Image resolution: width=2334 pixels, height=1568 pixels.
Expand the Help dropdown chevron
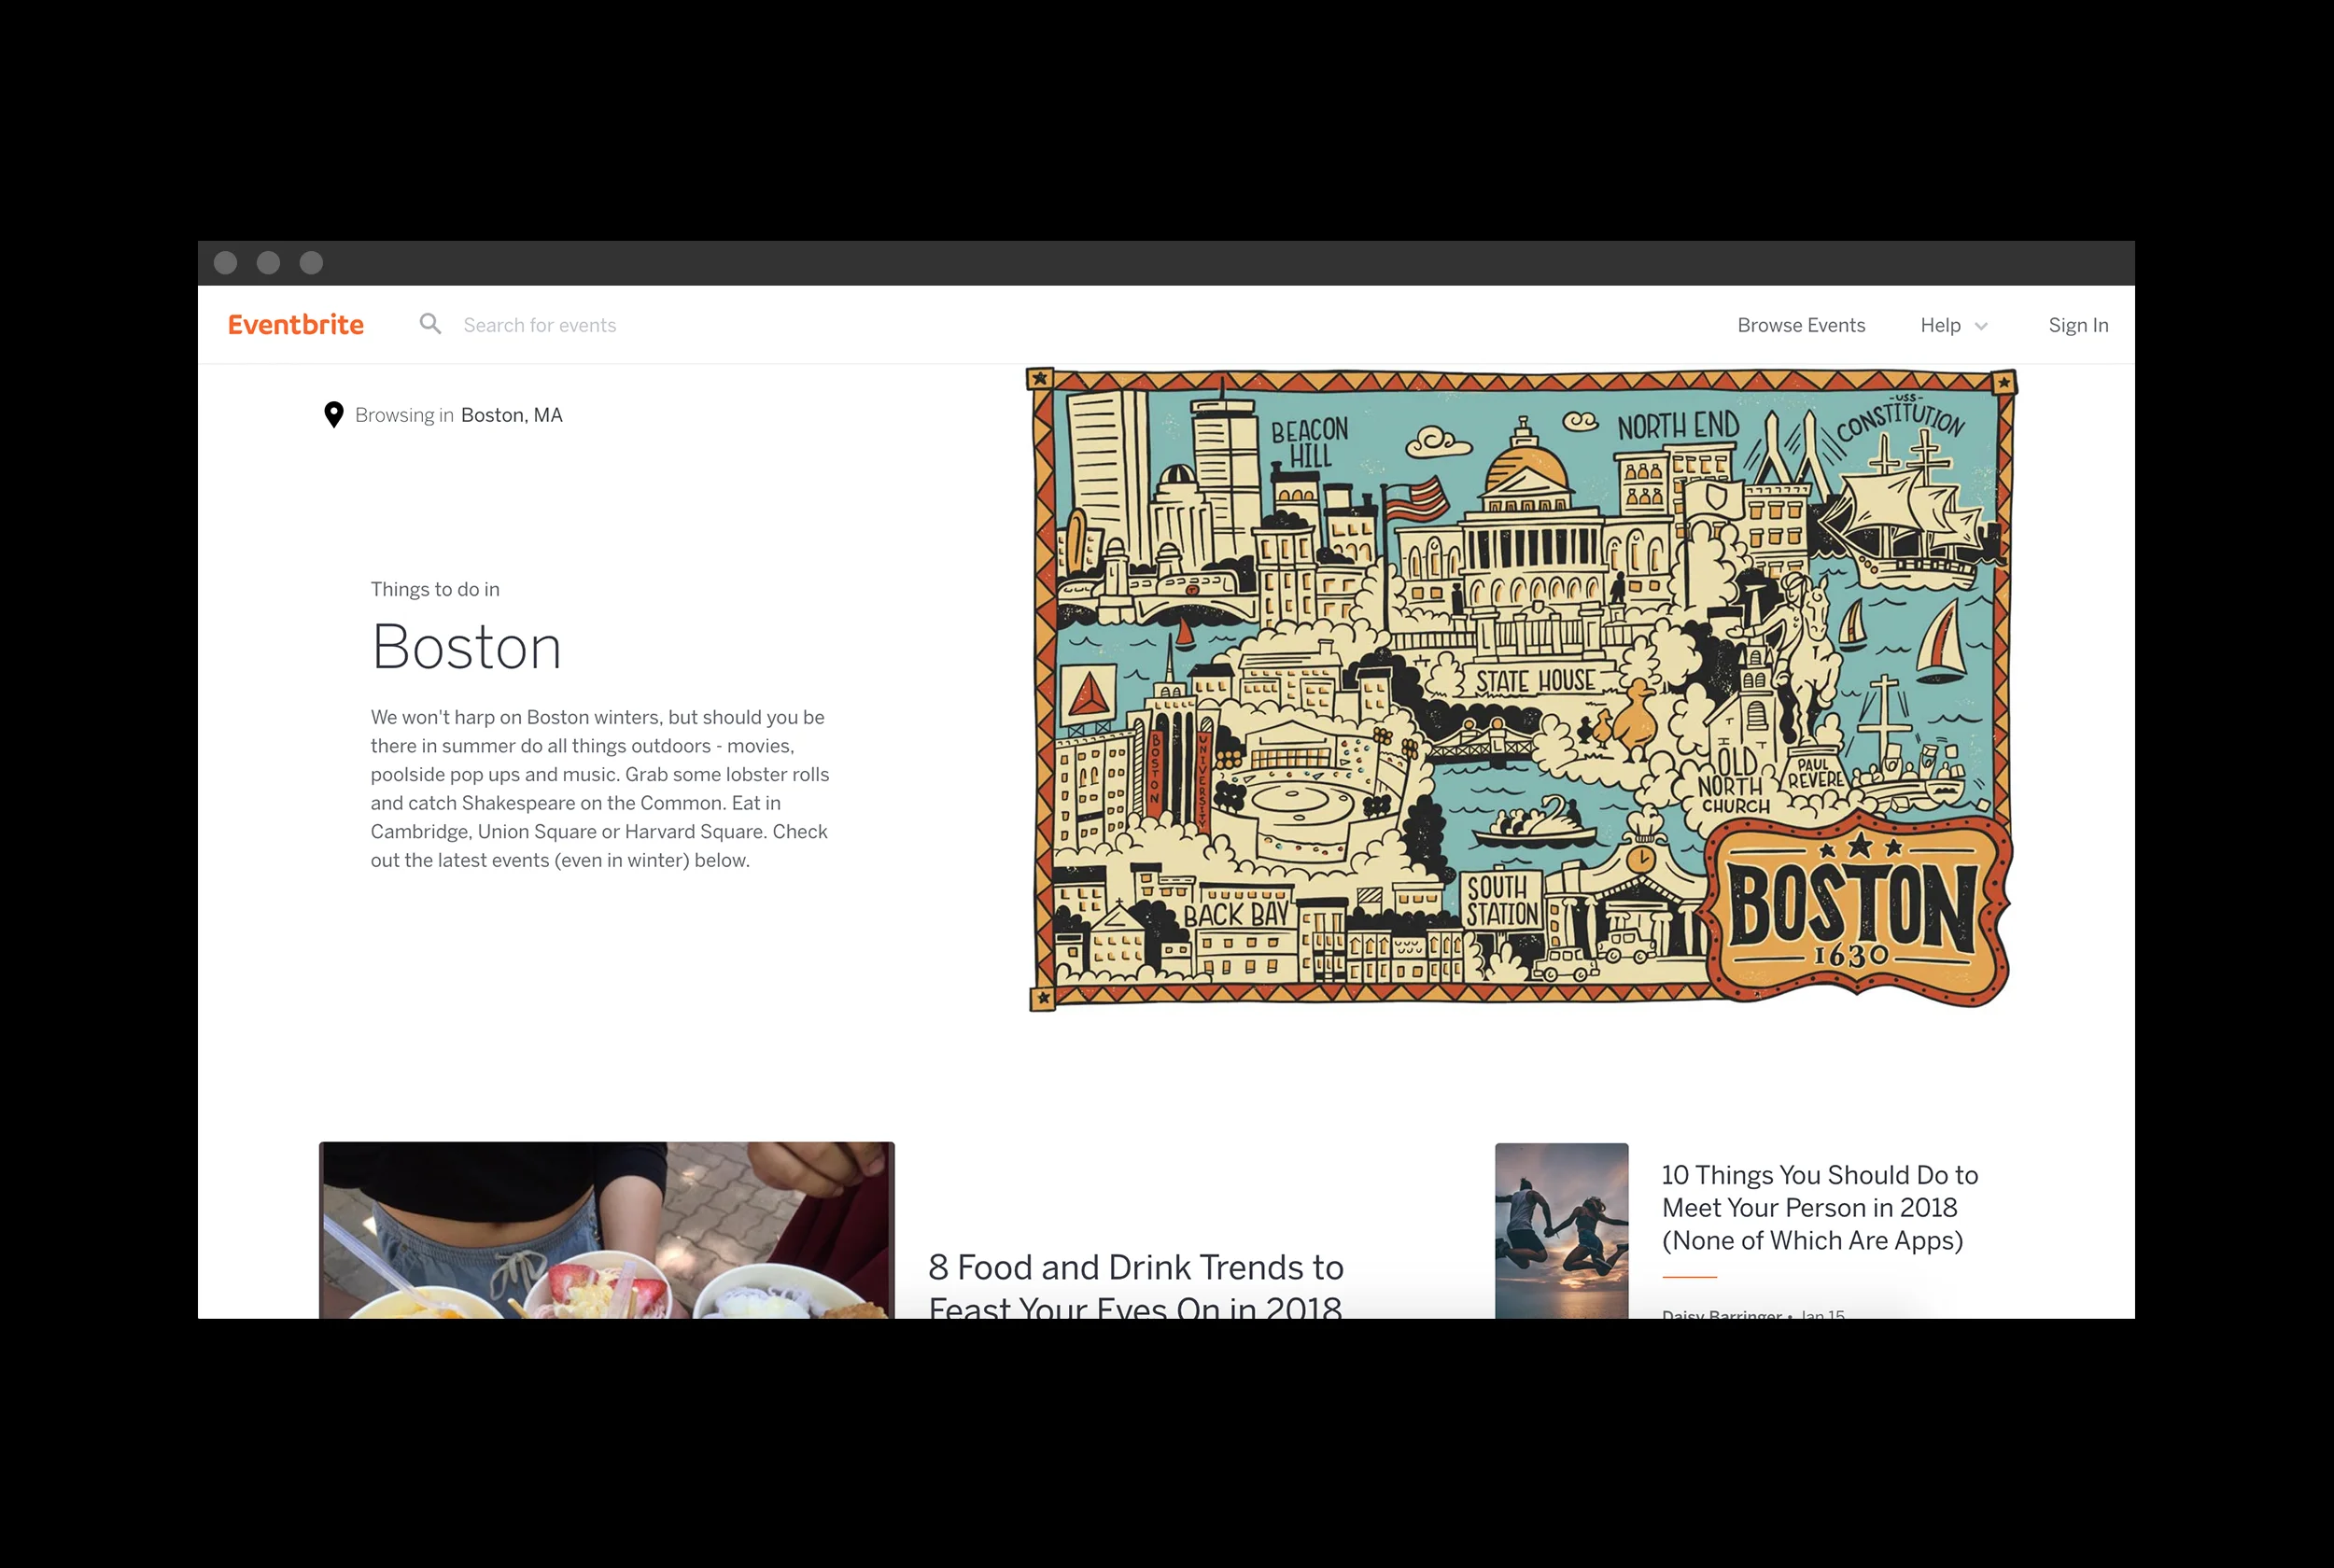point(1981,326)
